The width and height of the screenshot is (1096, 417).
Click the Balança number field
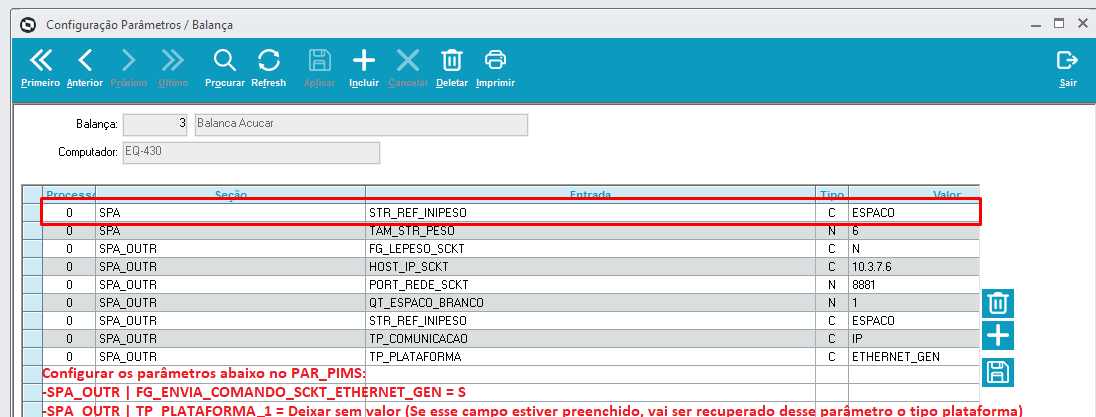(155, 124)
